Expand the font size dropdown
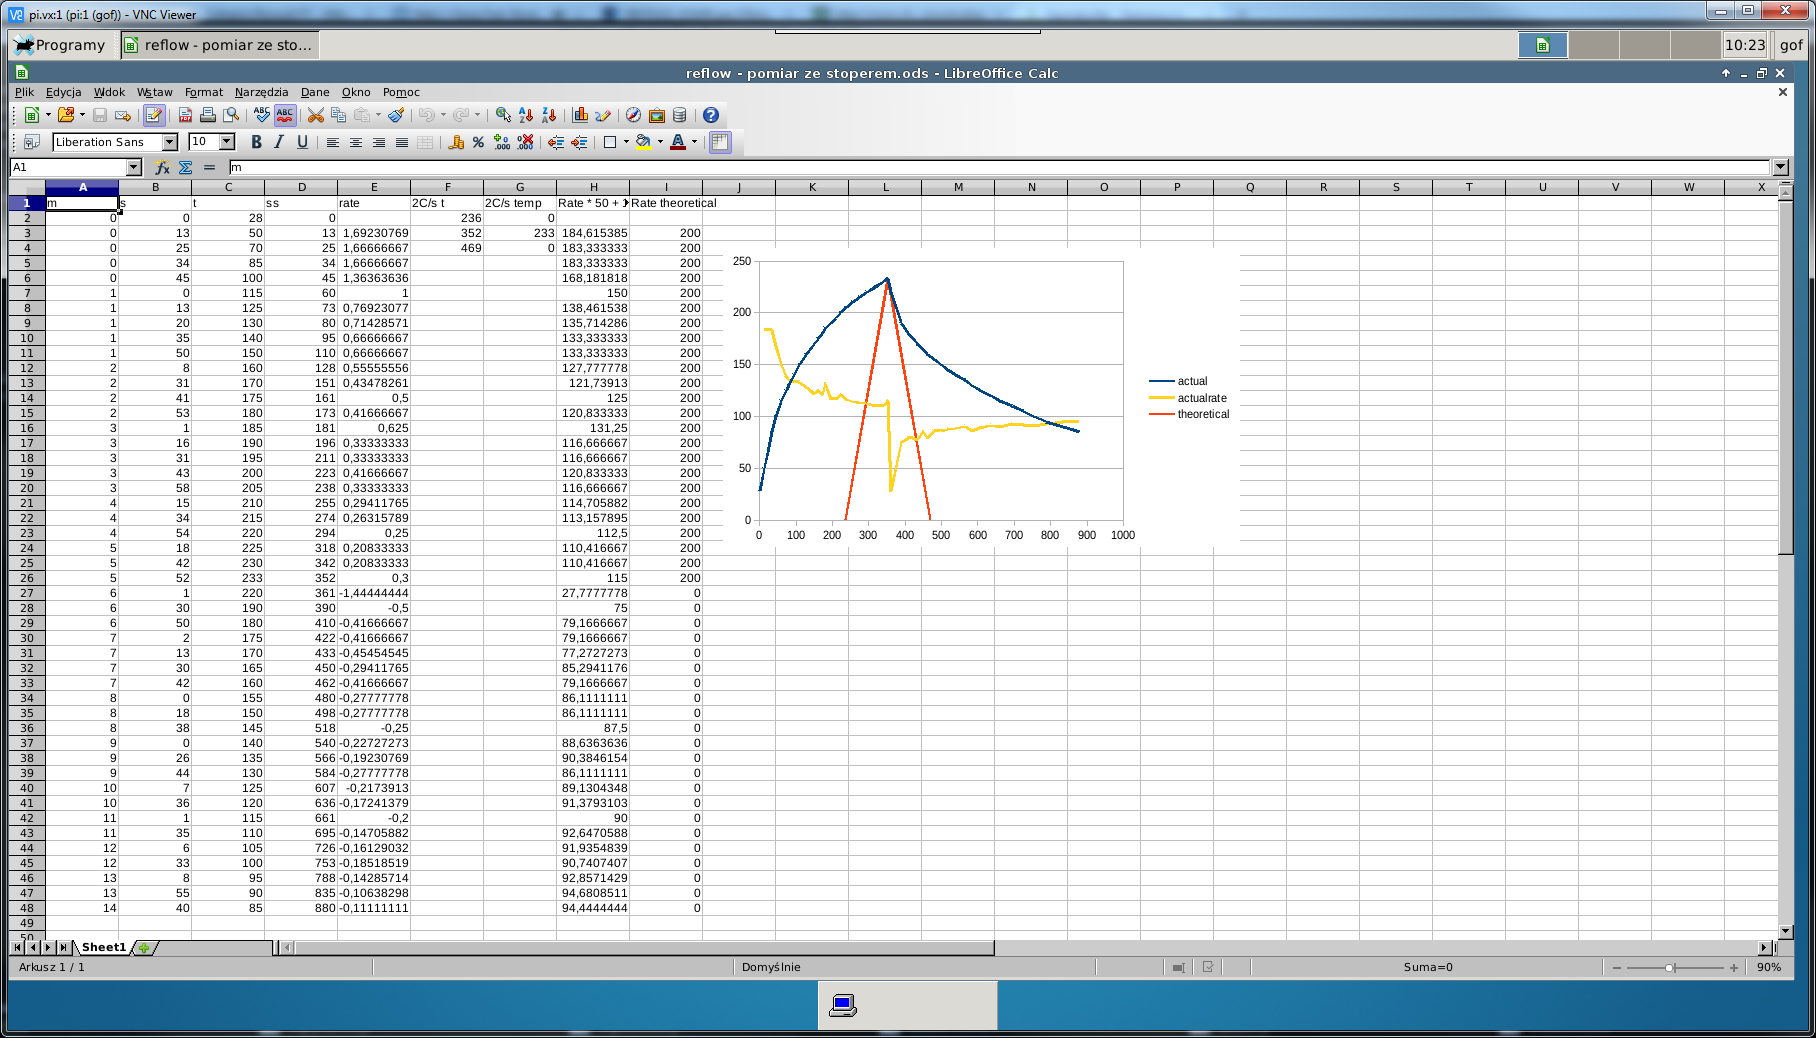1816x1038 pixels. pos(227,142)
